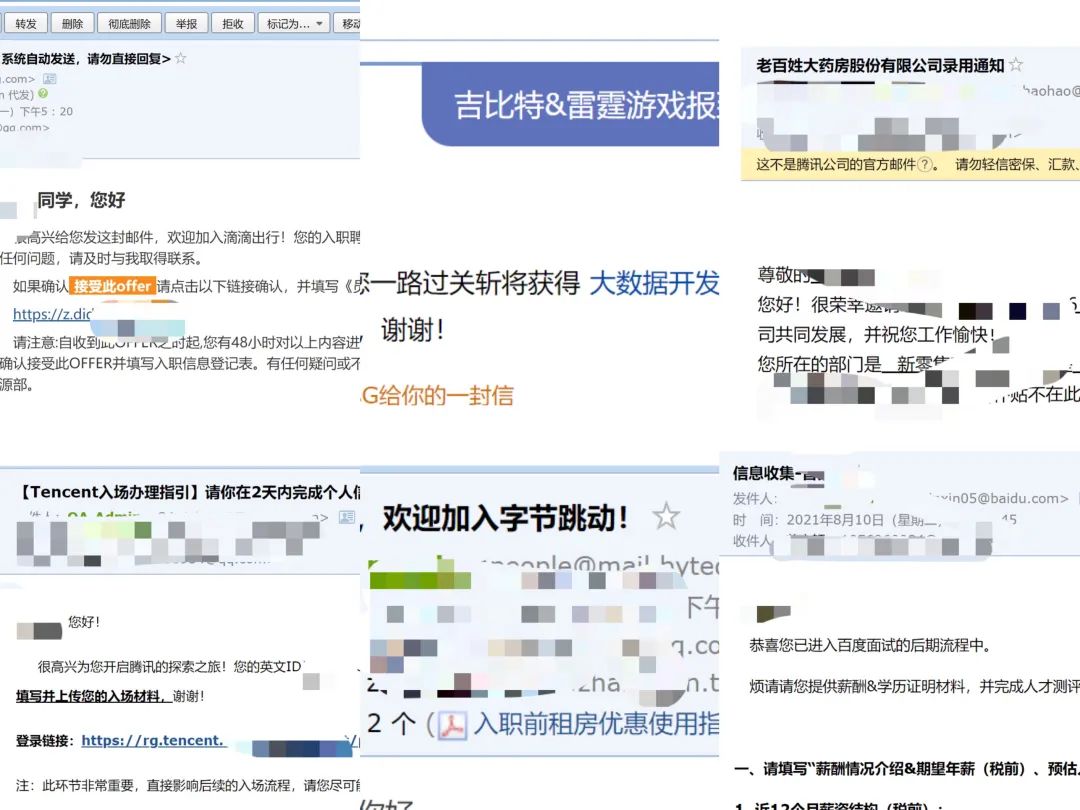Click the 信息收集 email subject

pyautogui.click(x=778, y=473)
